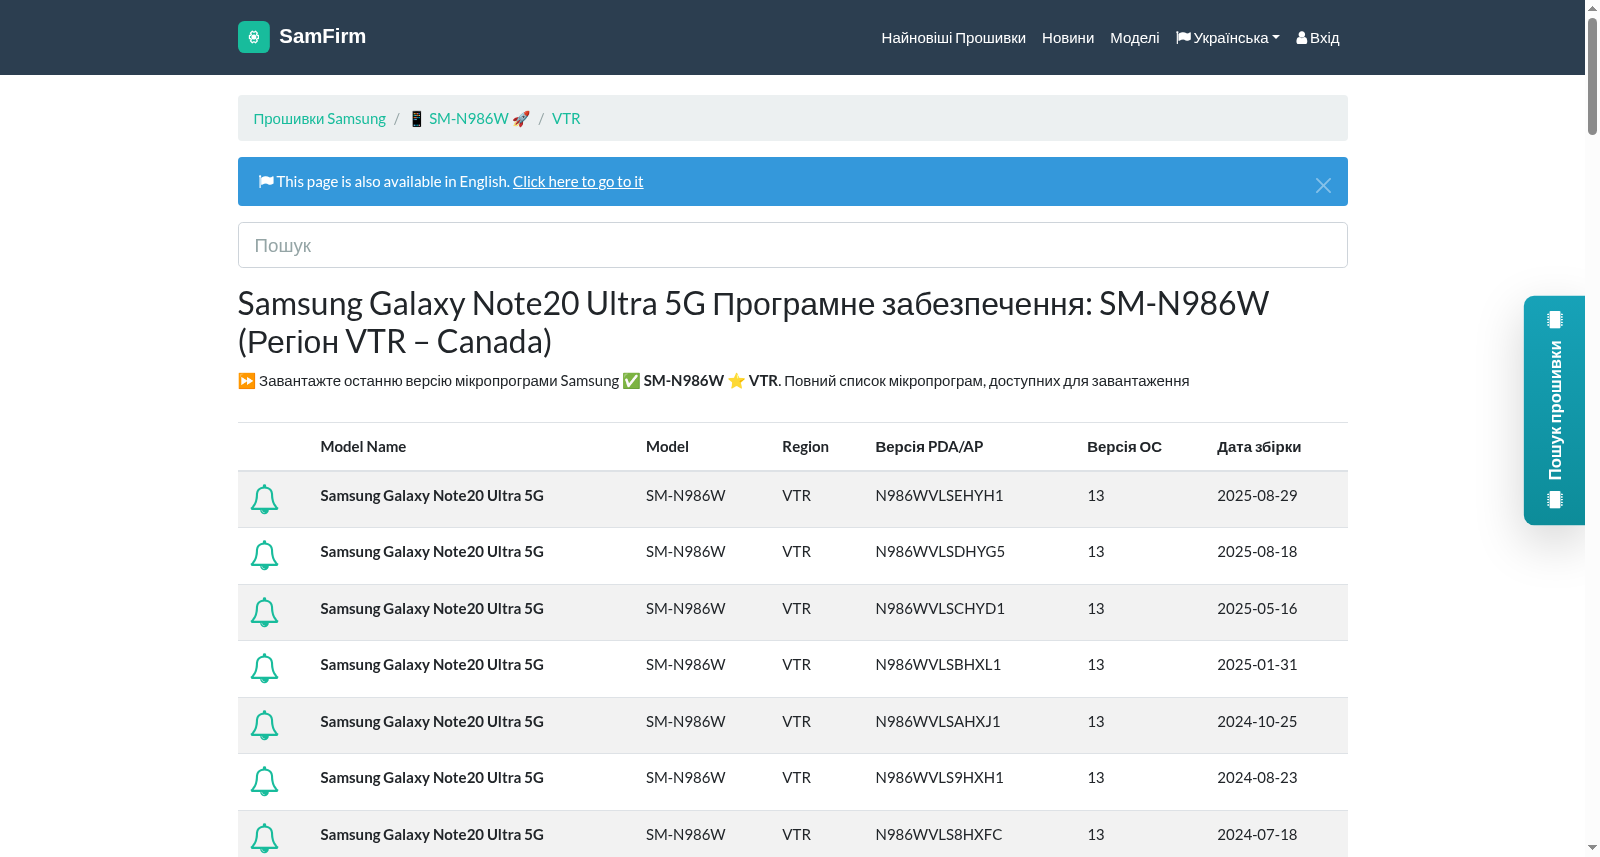Image resolution: width=1600 pixels, height=857 pixels.
Task: Click bell icon for N986WVLSEHYH1 row
Action: tap(264, 499)
